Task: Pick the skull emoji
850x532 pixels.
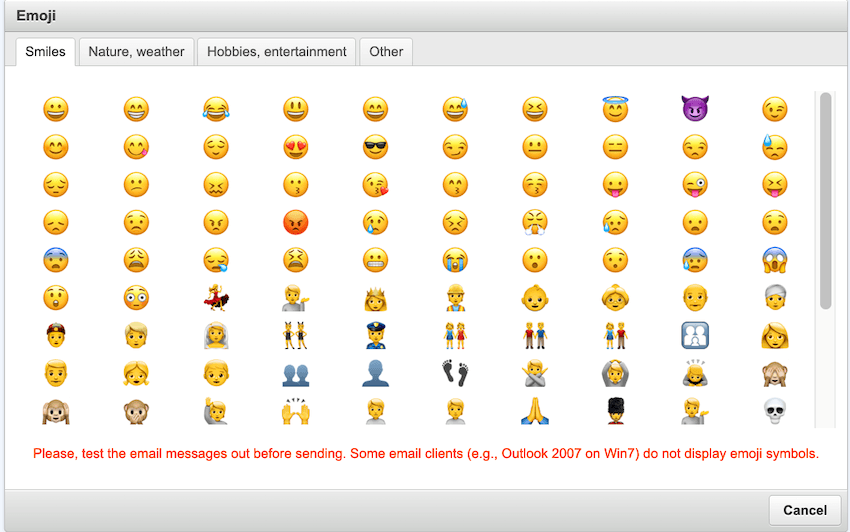Action: (775, 411)
